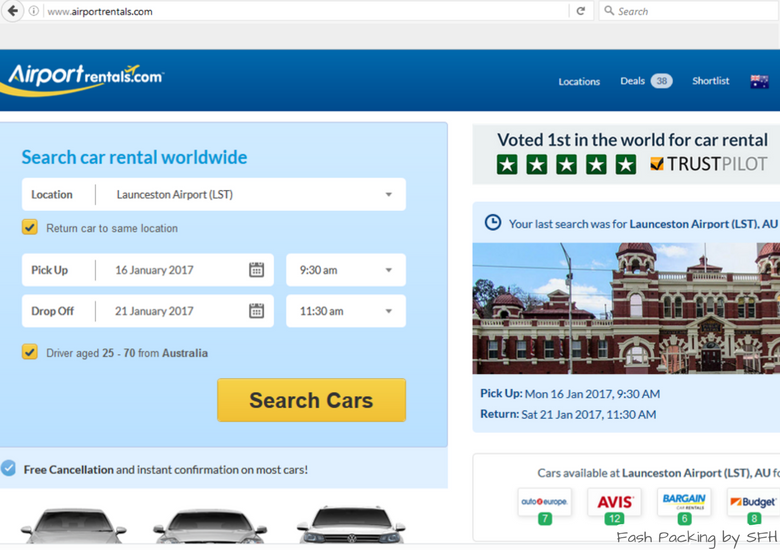The image size is (780, 550).
Task: Click the Trustpilot five-star rating
Action: tap(566, 164)
